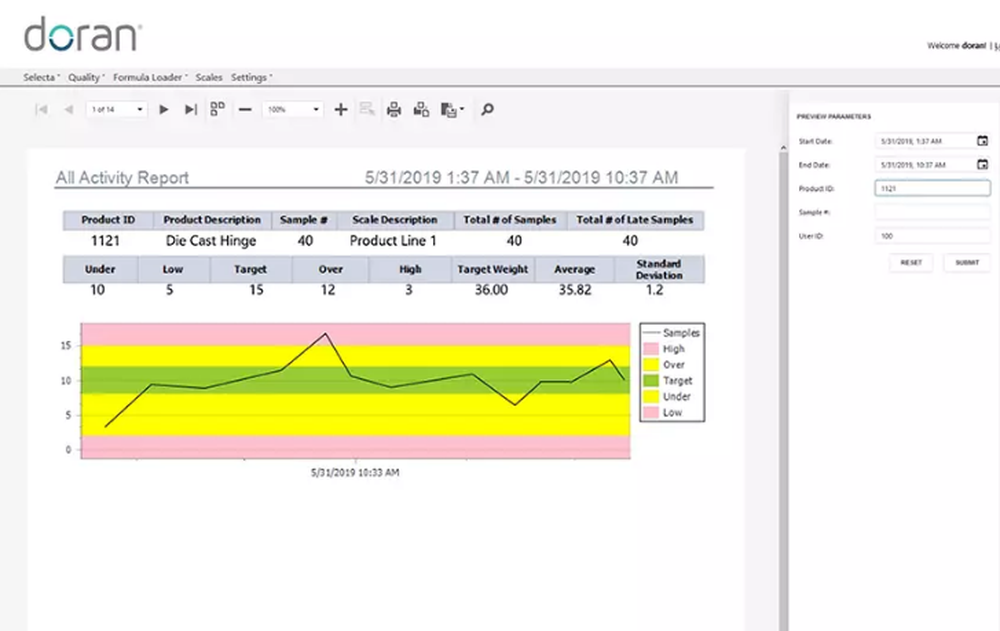The width and height of the screenshot is (1000, 631).
Task: Open the Quality menu
Action: tap(85, 77)
